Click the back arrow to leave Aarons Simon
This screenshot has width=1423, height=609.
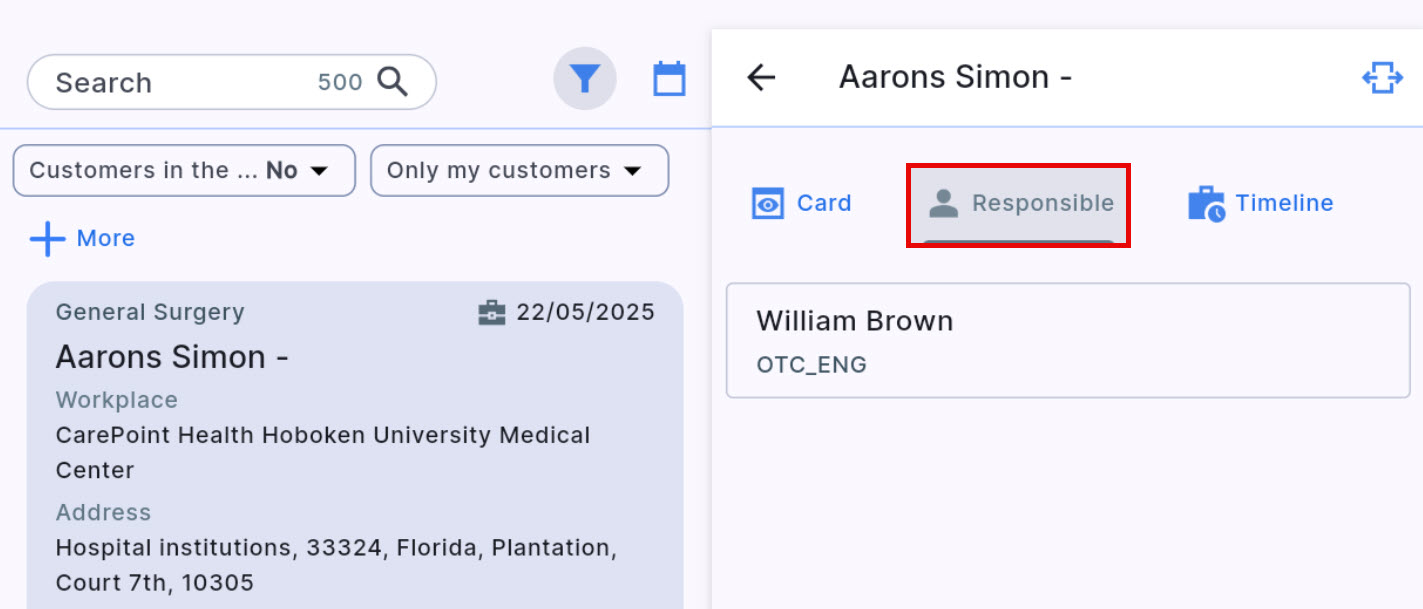coord(761,77)
